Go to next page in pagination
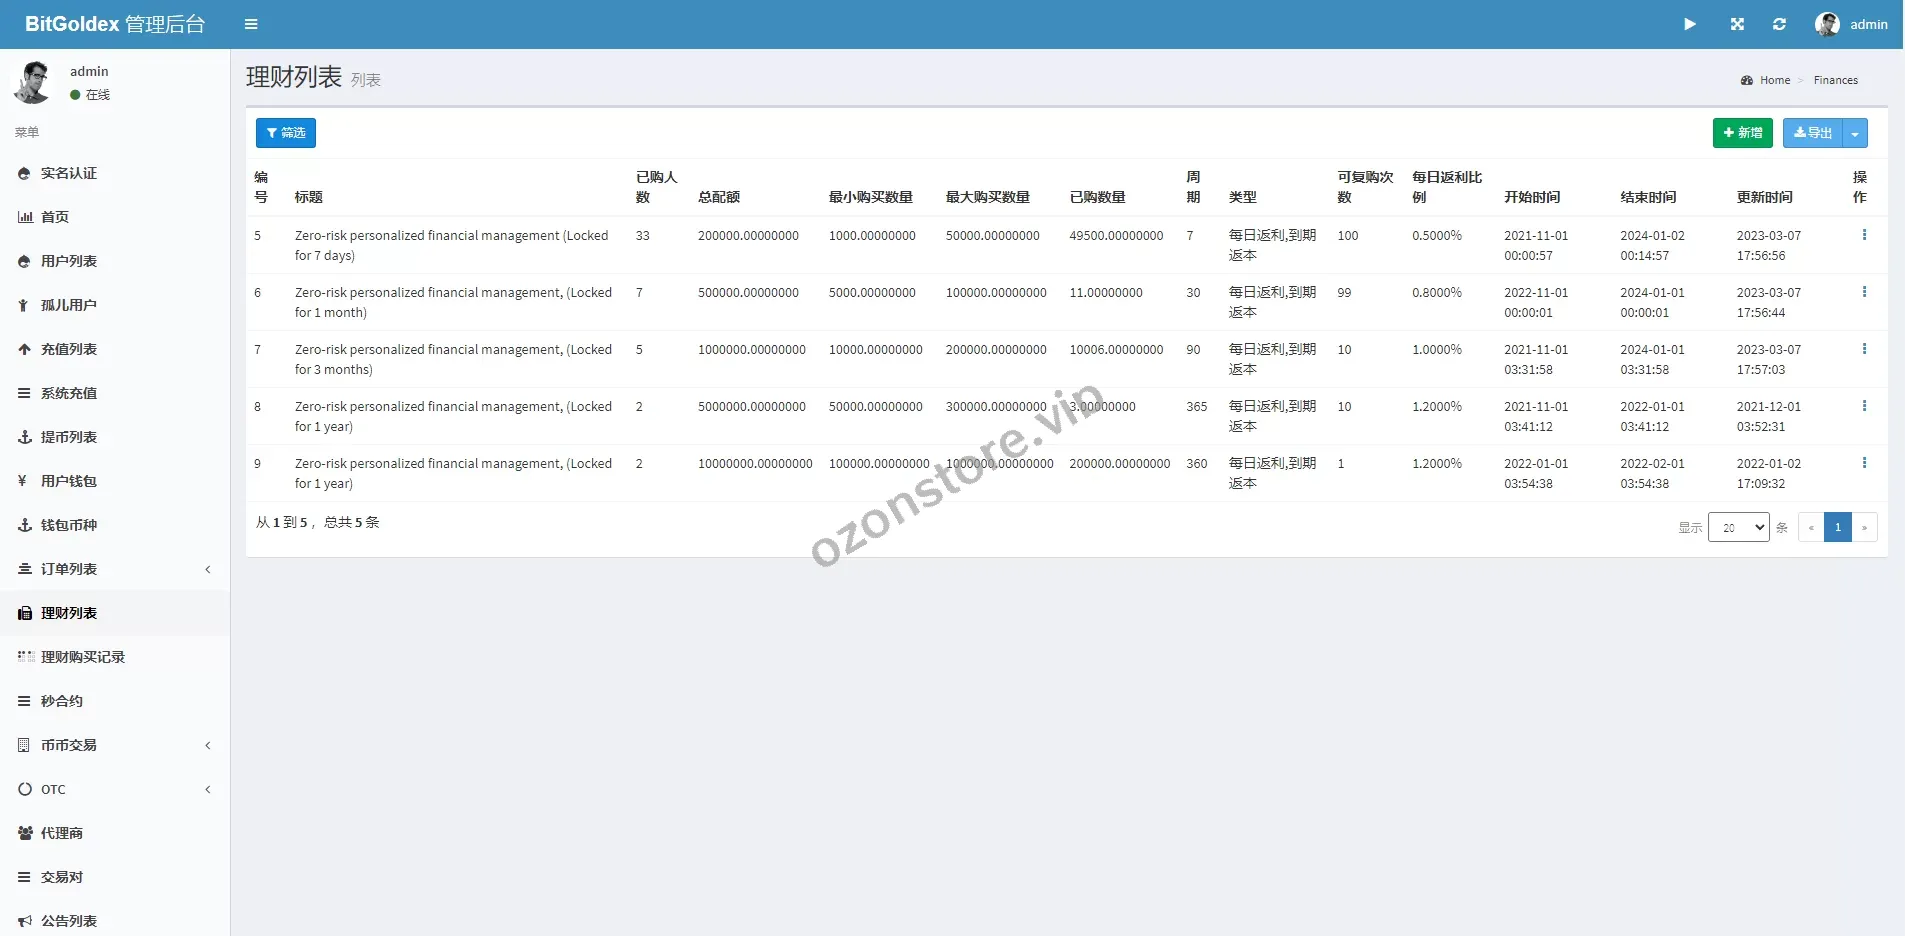 point(1864,527)
